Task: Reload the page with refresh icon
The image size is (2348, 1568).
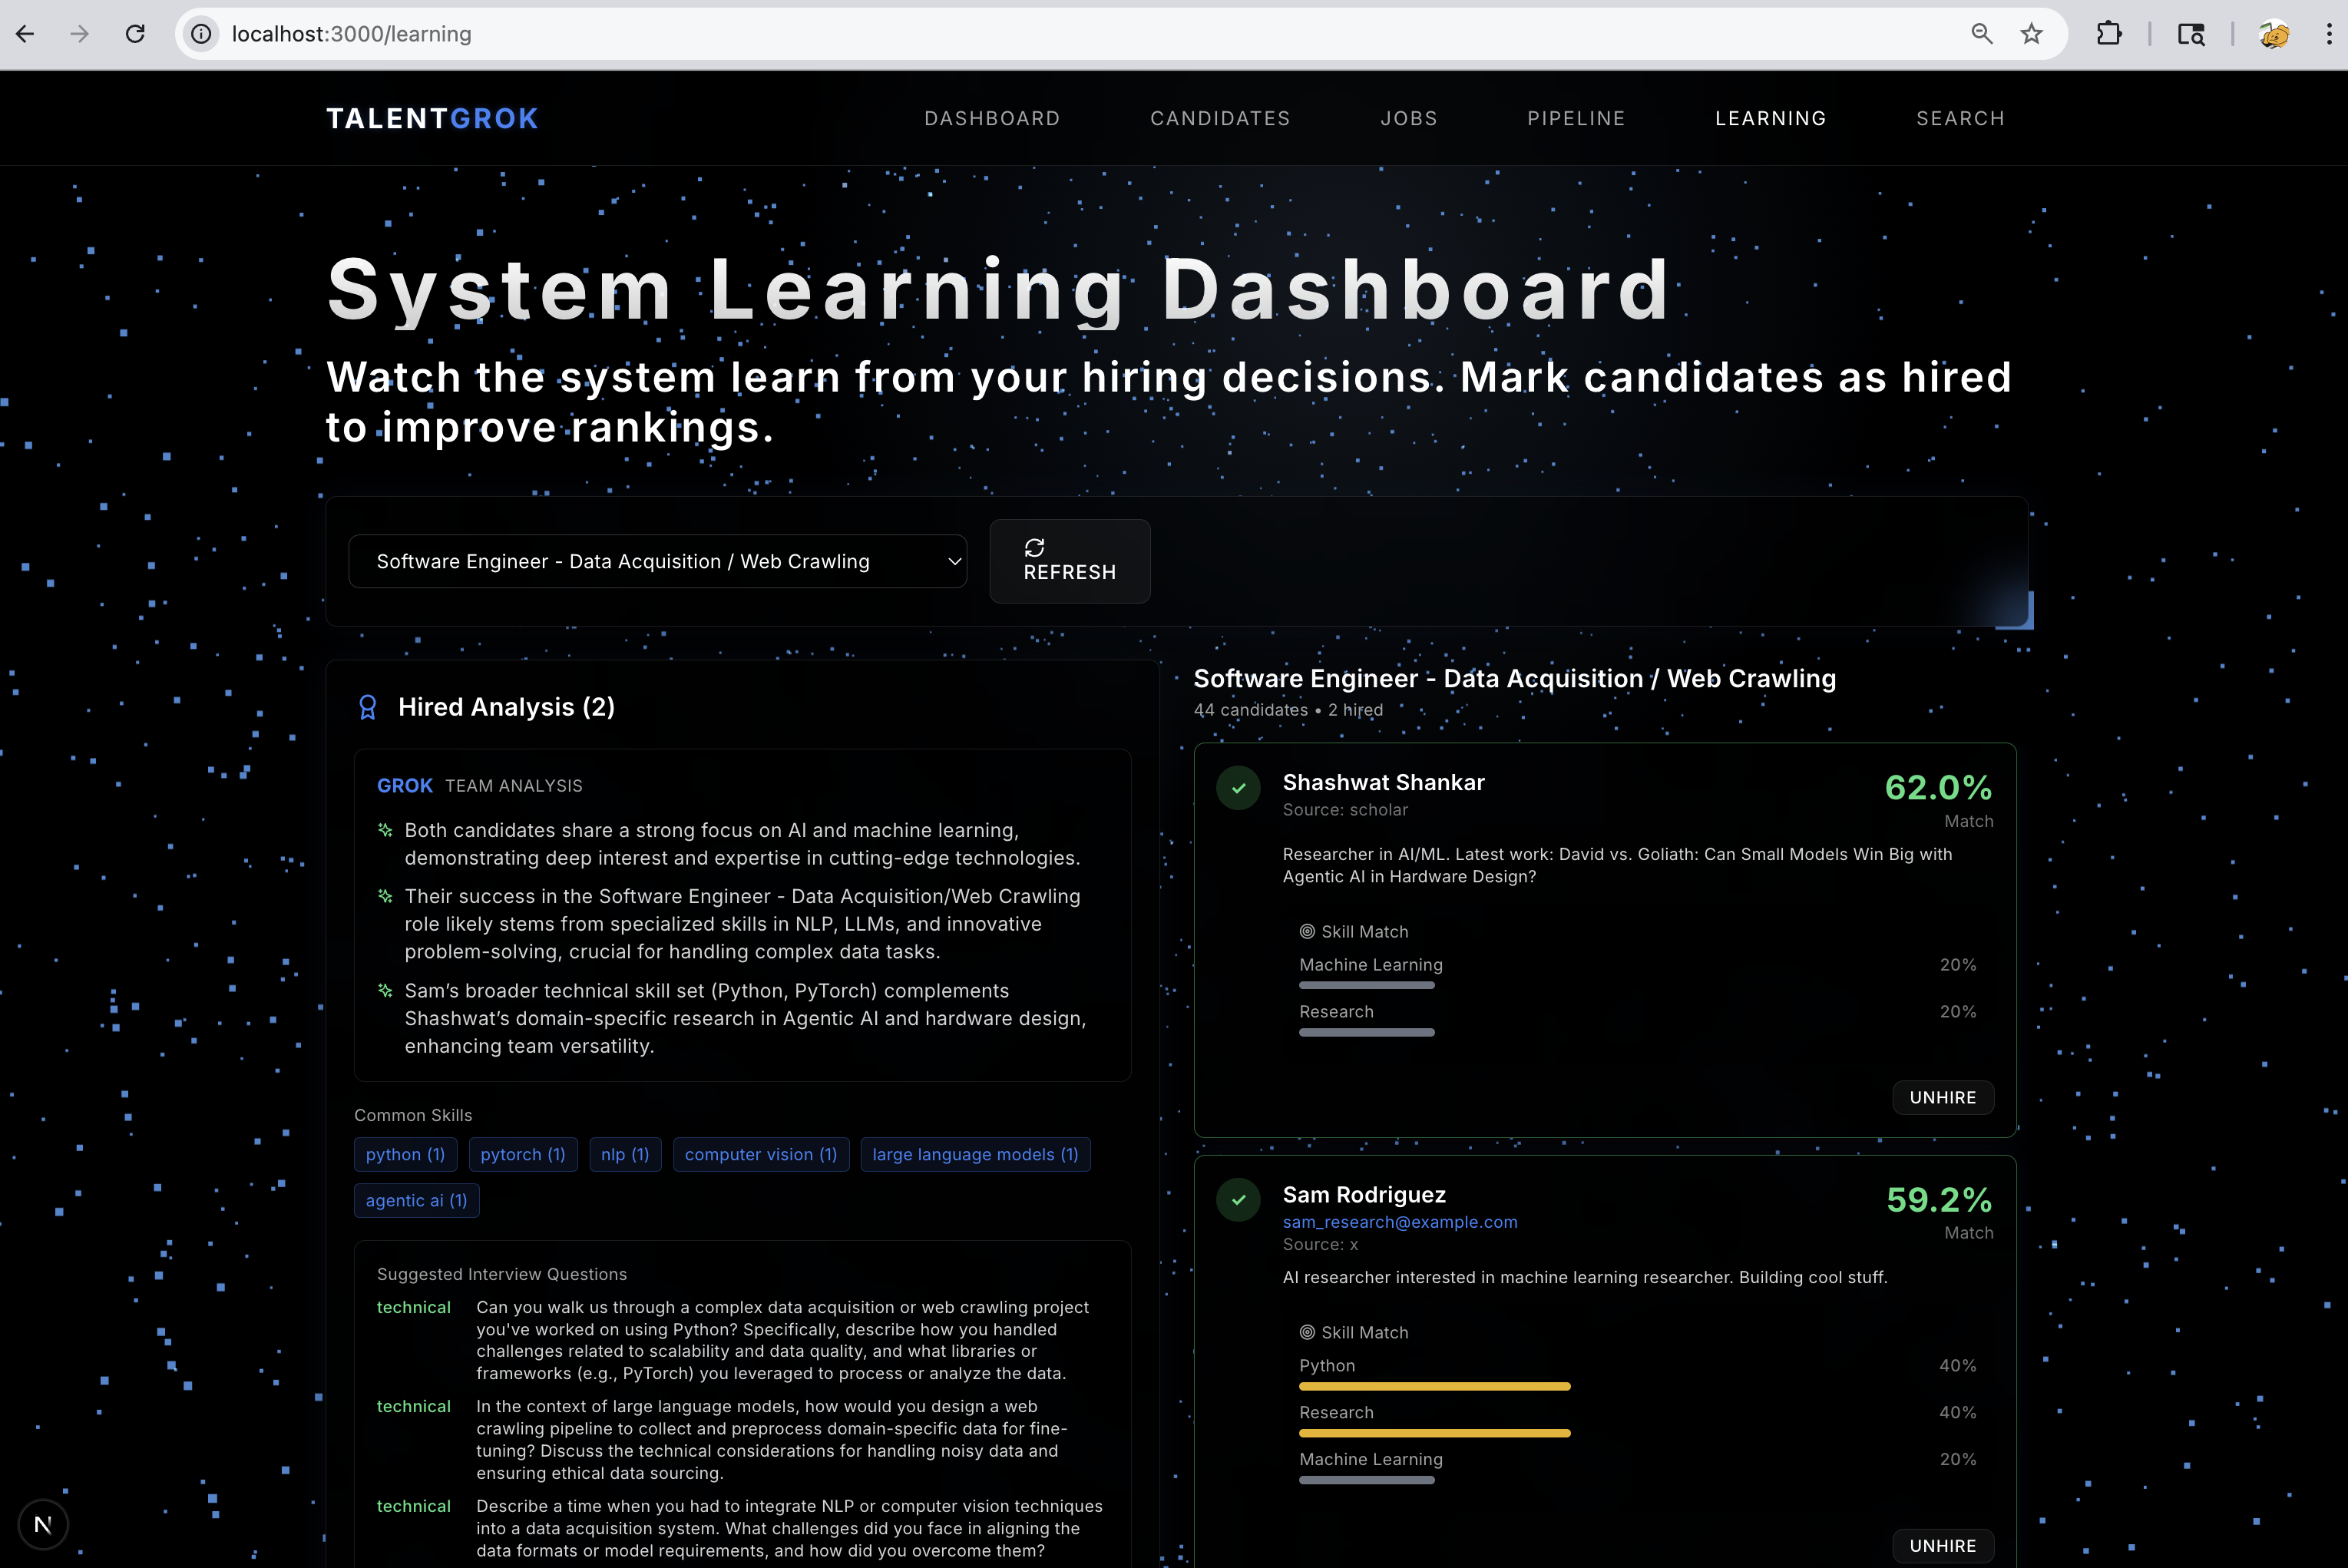Action: point(135,34)
